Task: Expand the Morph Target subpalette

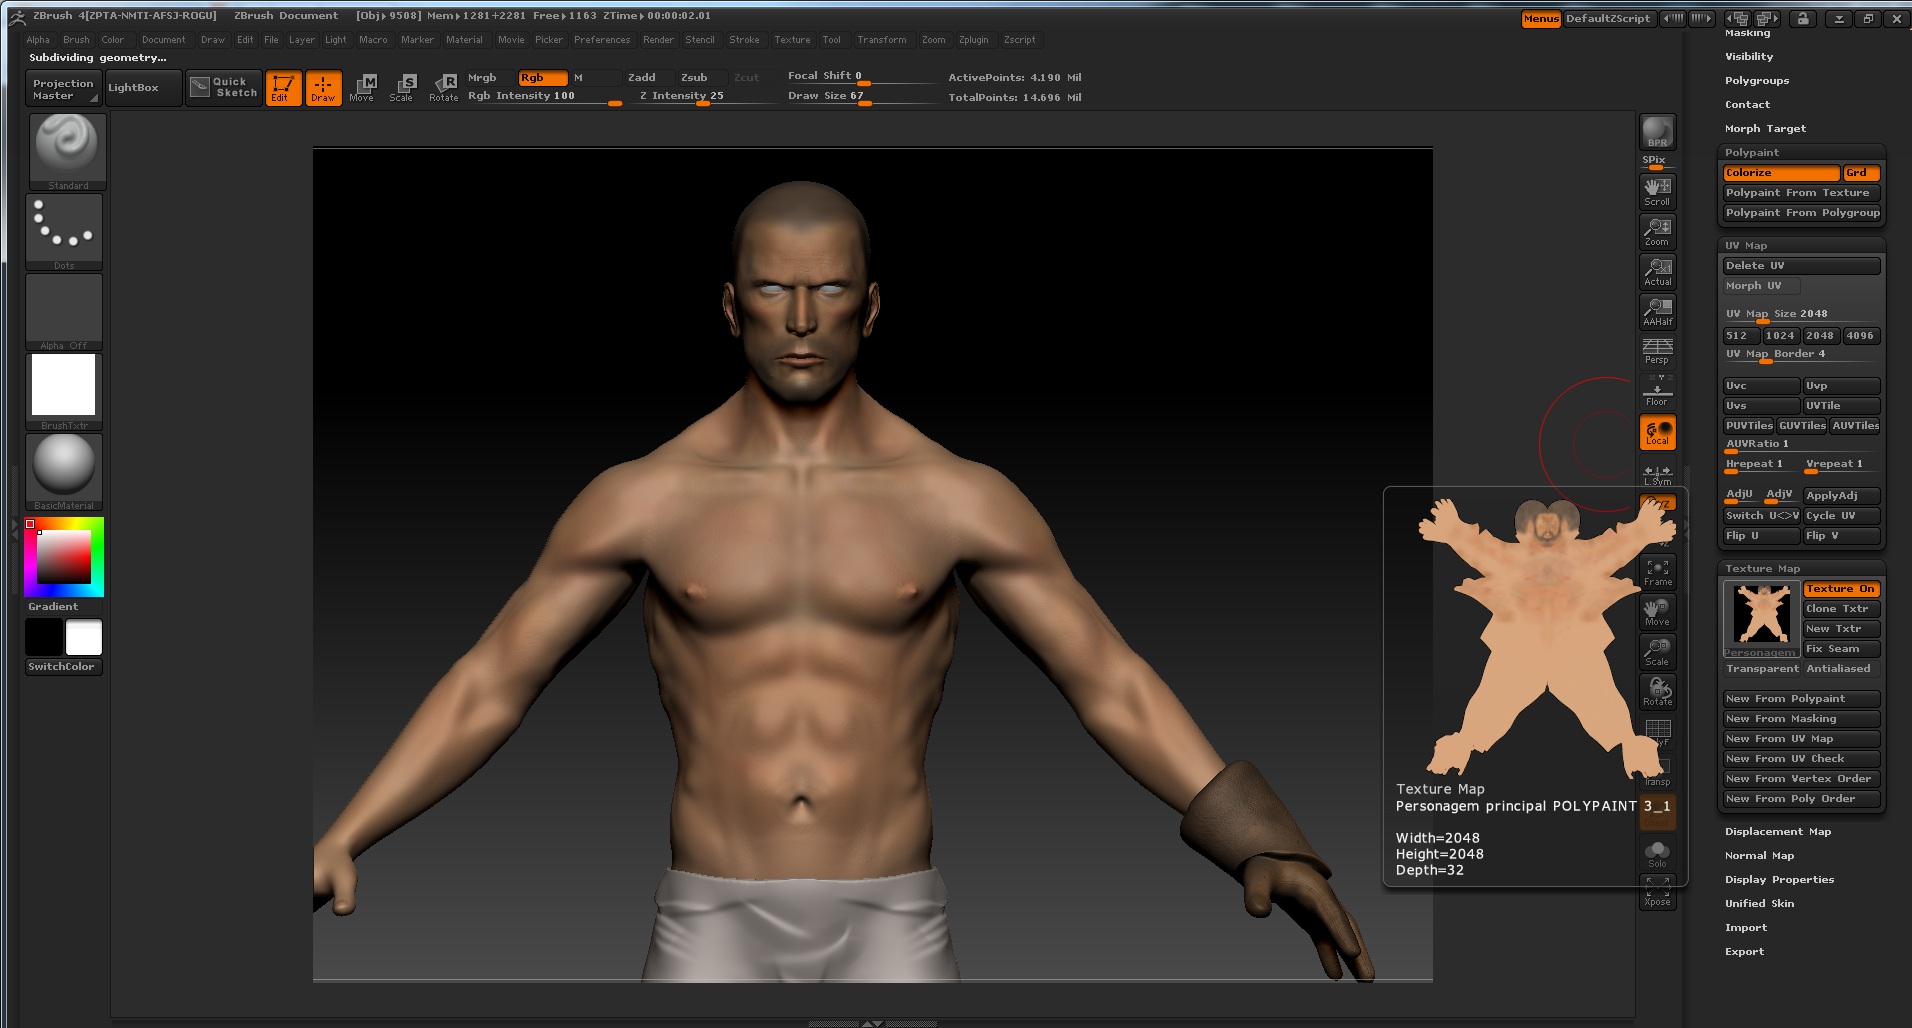Action: (1765, 129)
